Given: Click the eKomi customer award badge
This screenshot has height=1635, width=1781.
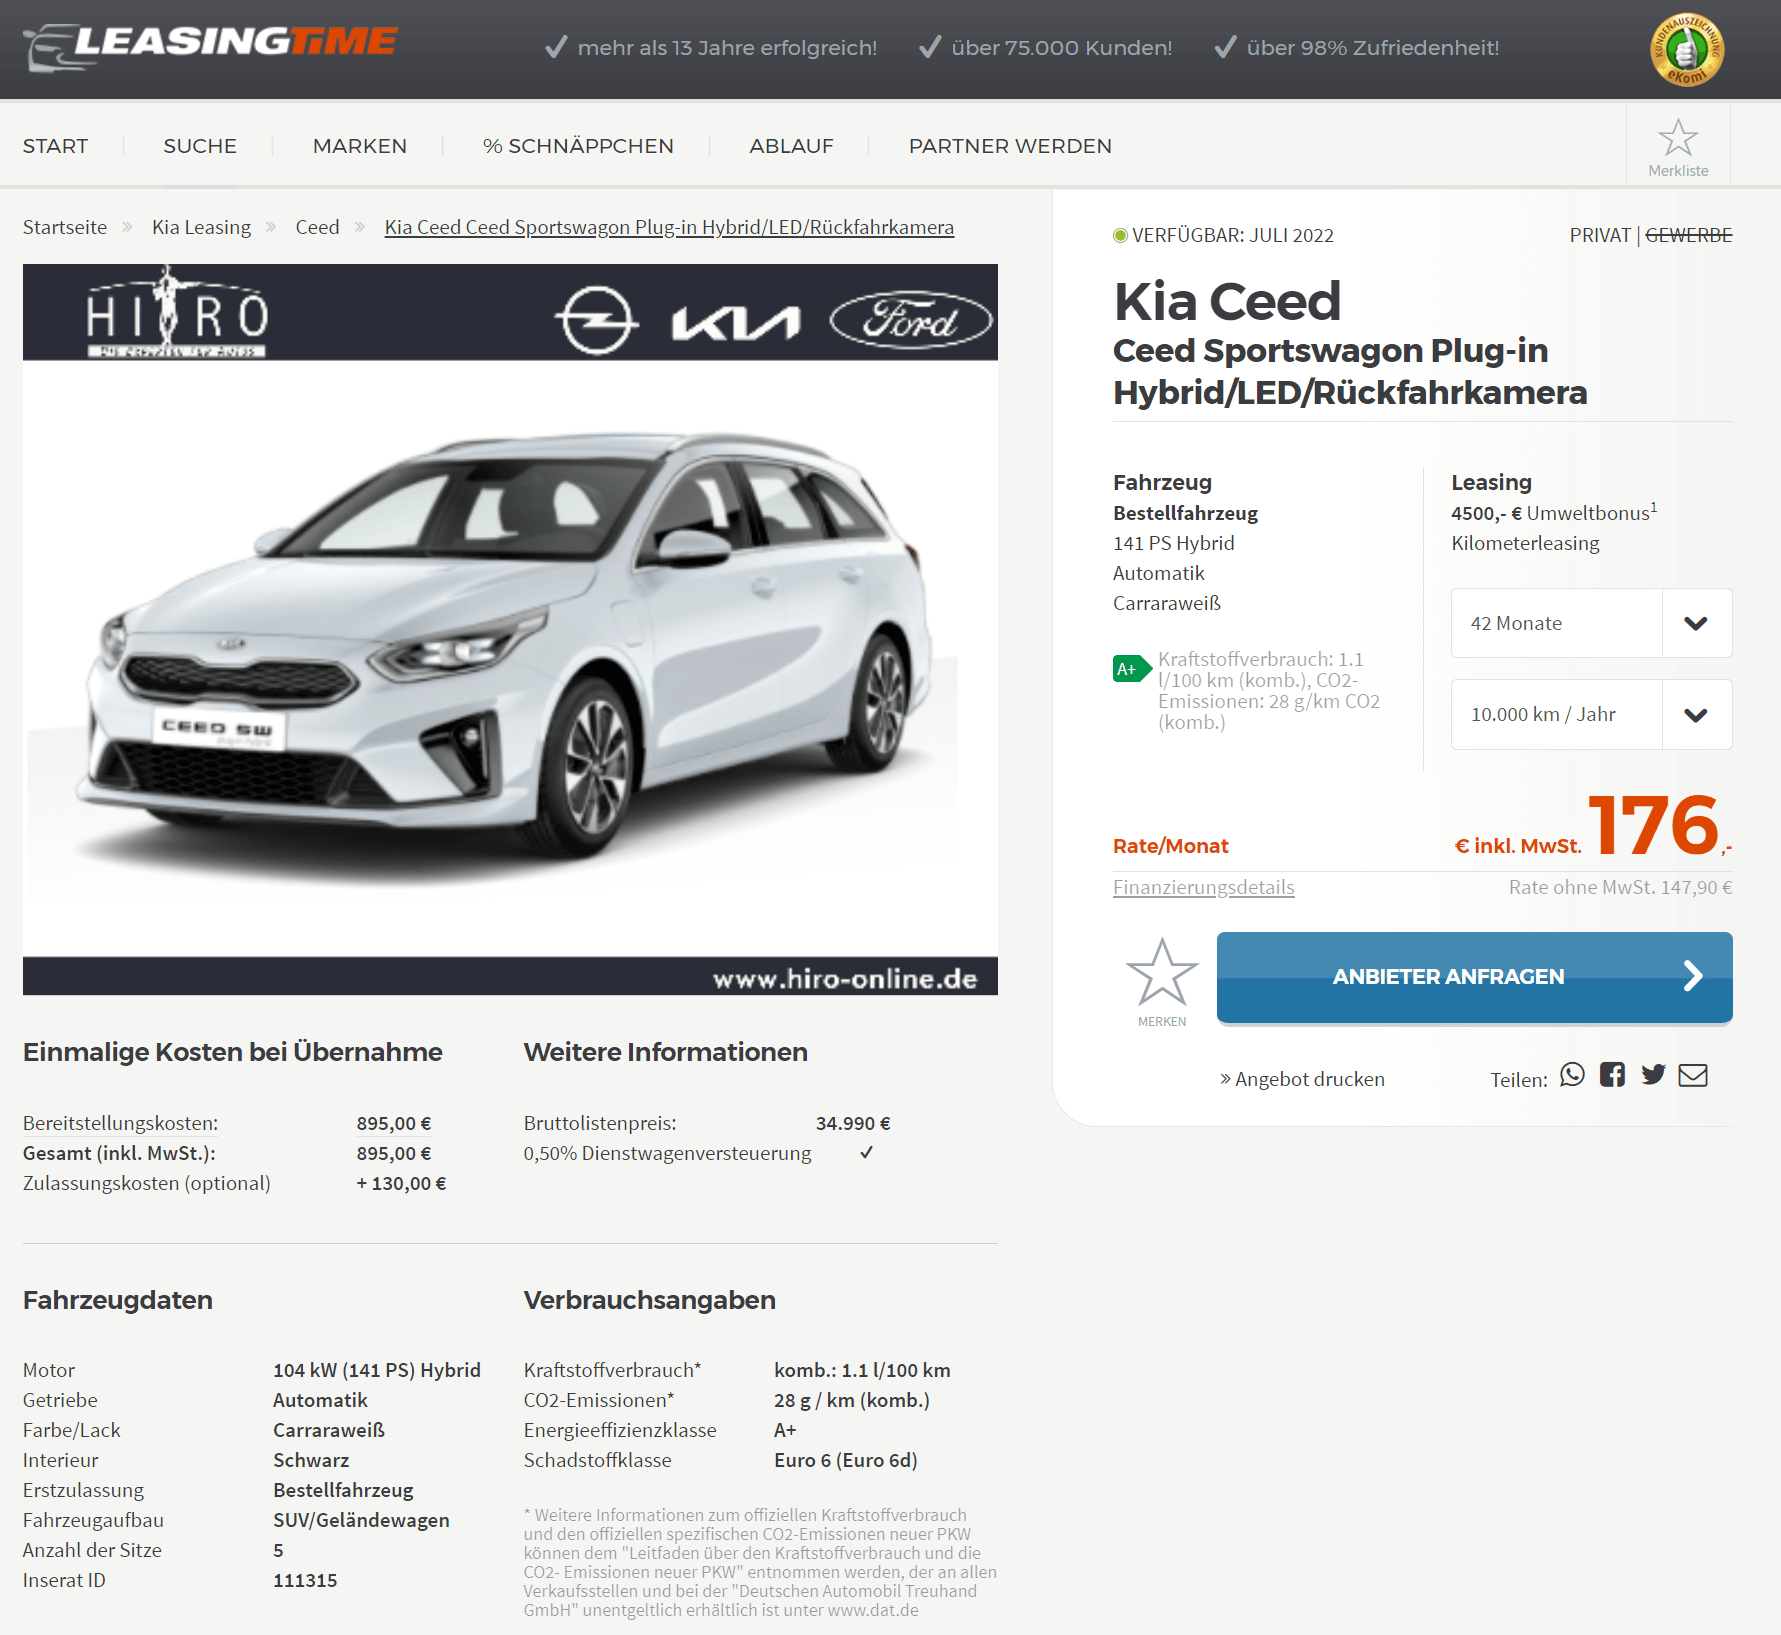Looking at the screenshot, I should pyautogui.click(x=1687, y=49).
